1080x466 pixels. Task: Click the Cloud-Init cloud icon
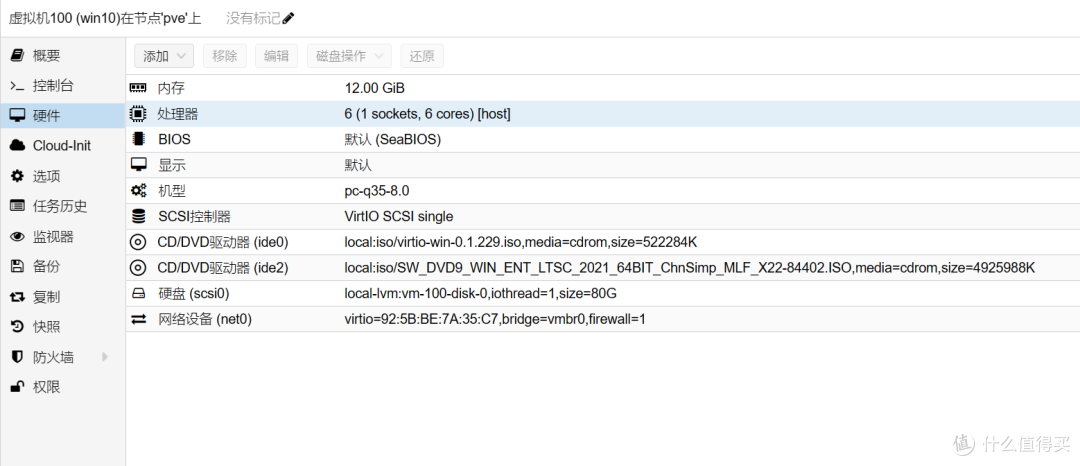tap(17, 146)
